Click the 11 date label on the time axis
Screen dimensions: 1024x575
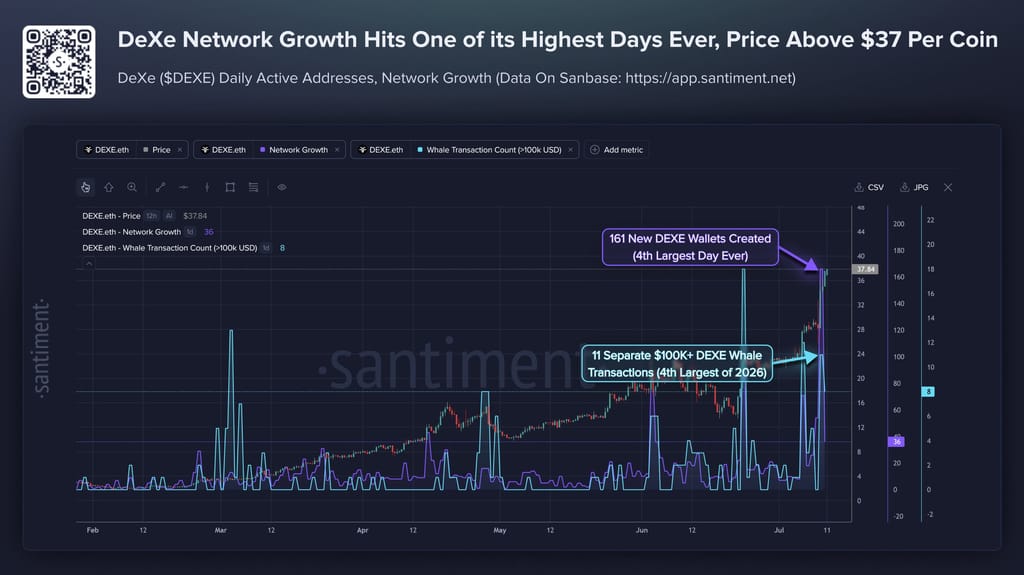(x=827, y=531)
